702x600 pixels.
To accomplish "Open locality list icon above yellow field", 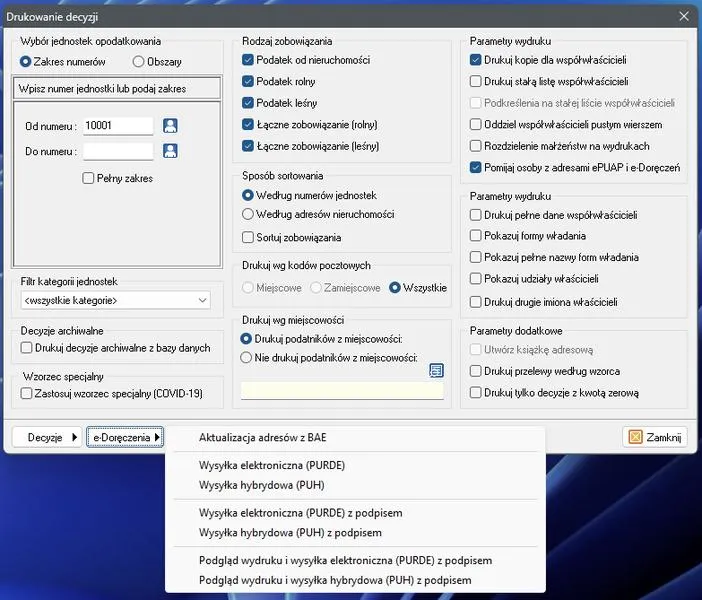I will [436, 370].
